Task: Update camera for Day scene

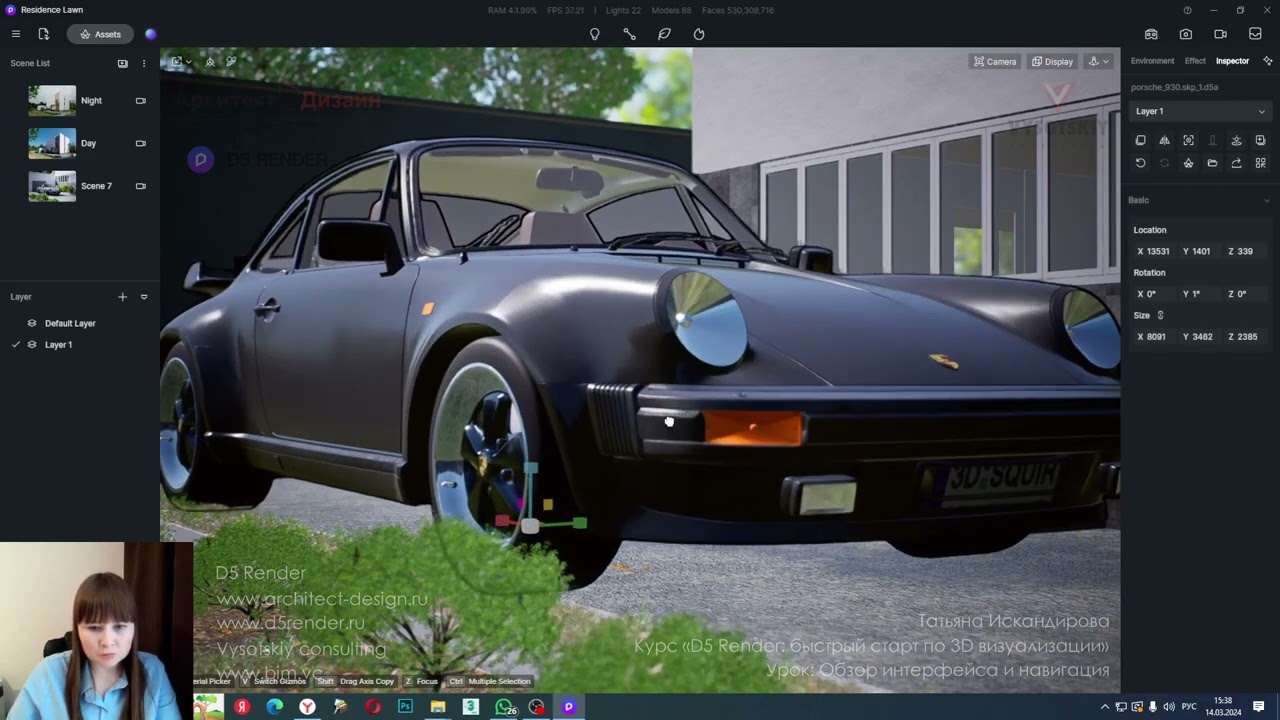Action: click(x=141, y=143)
